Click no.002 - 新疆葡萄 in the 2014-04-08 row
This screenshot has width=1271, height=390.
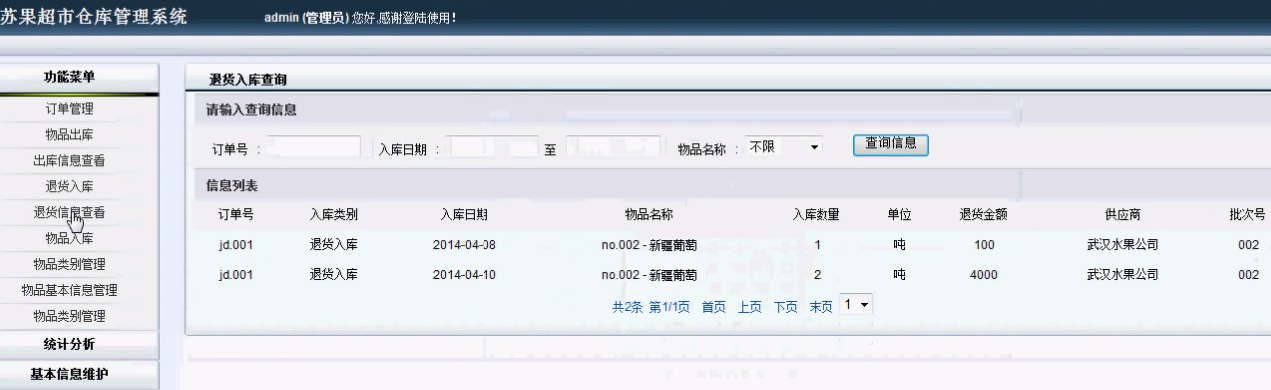[x=648, y=244]
